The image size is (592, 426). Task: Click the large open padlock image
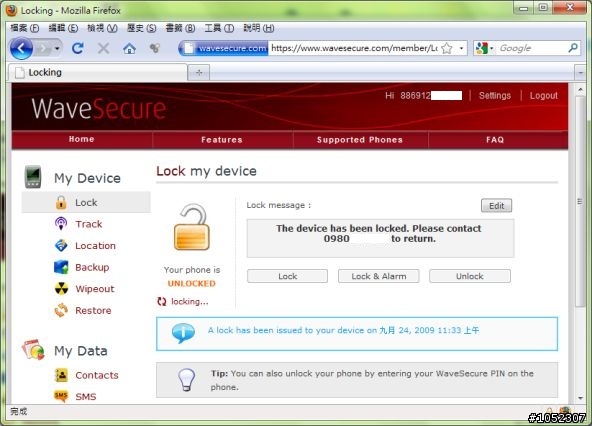[x=192, y=227]
